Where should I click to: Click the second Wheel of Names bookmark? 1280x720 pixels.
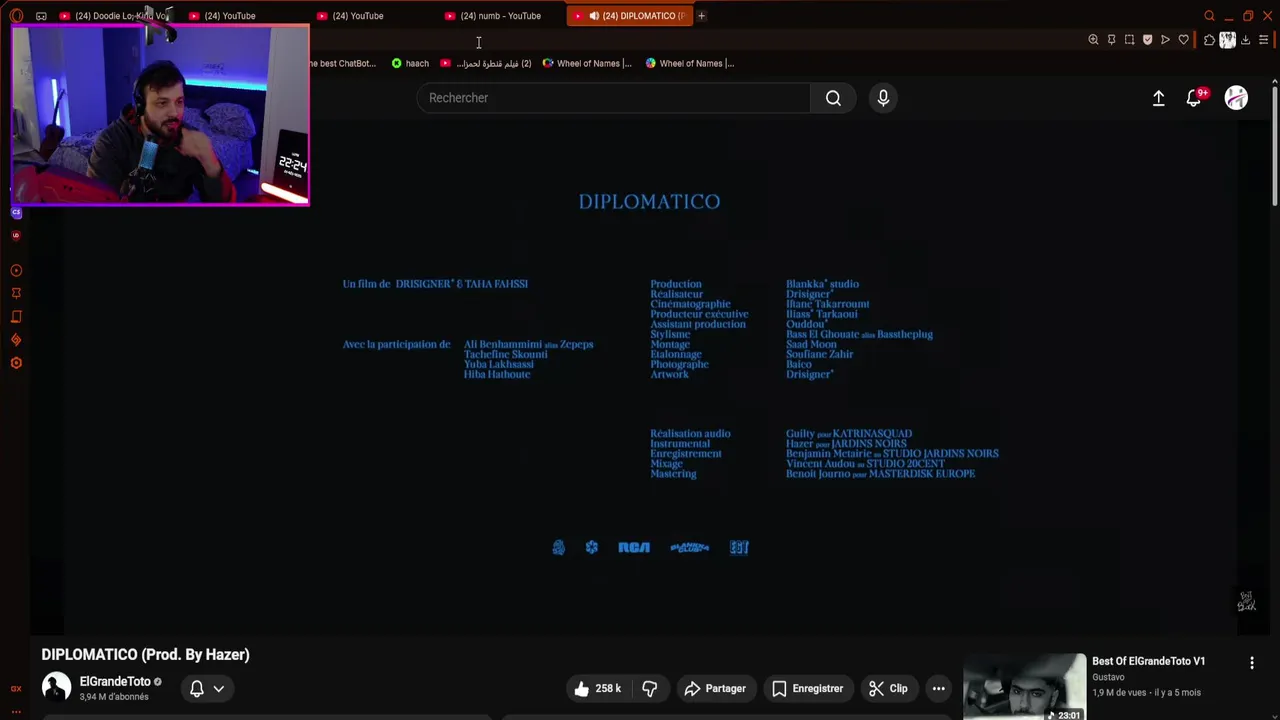690,63
